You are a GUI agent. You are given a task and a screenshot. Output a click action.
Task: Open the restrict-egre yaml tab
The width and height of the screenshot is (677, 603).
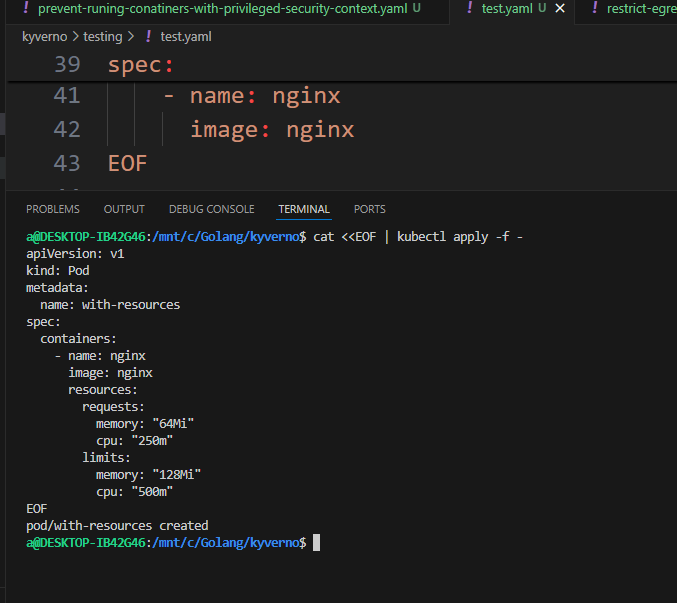click(642, 8)
